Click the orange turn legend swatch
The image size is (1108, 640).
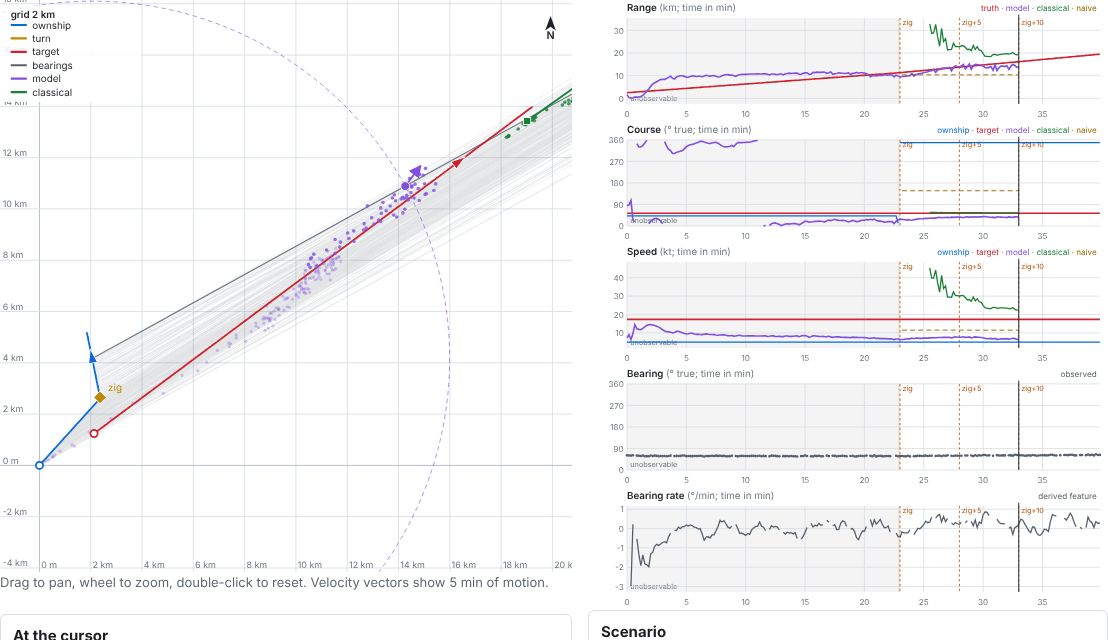pos(19,39)
